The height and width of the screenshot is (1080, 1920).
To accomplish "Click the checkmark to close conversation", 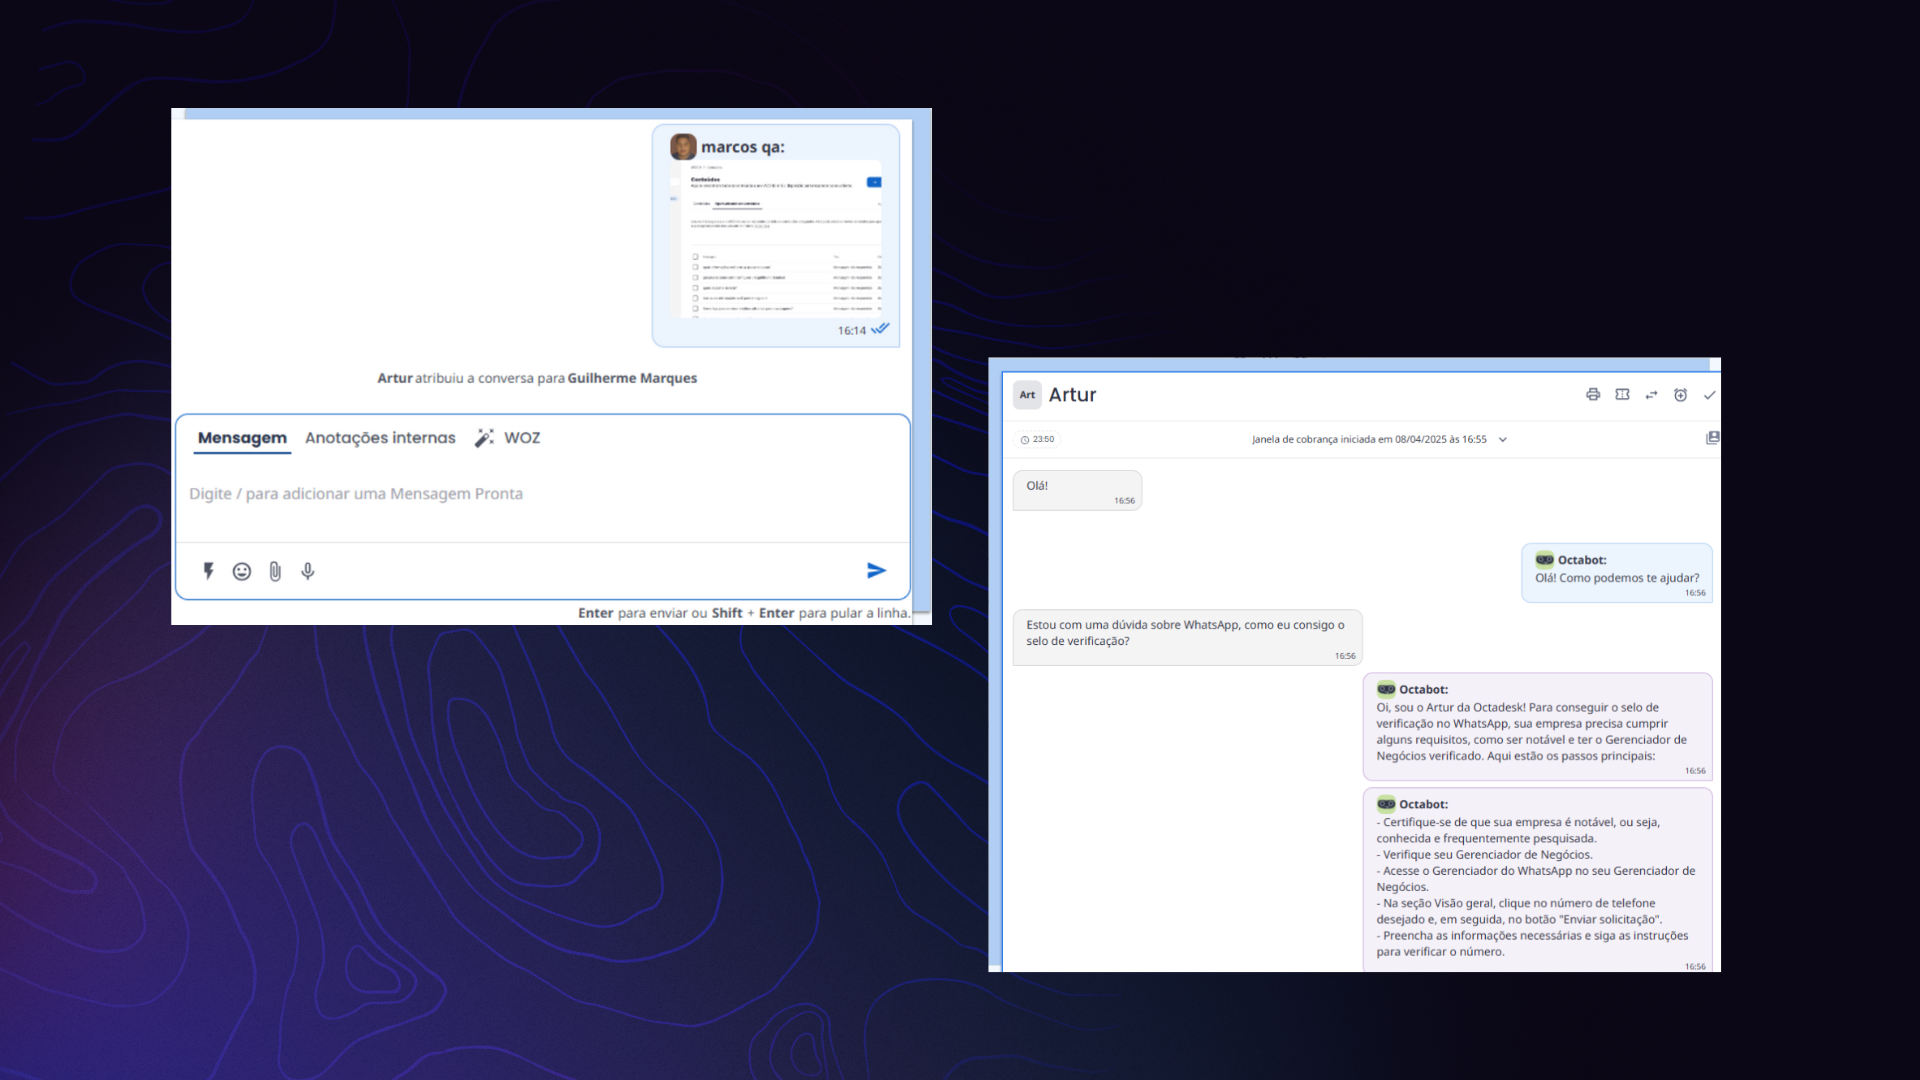I will (1709, 395).
